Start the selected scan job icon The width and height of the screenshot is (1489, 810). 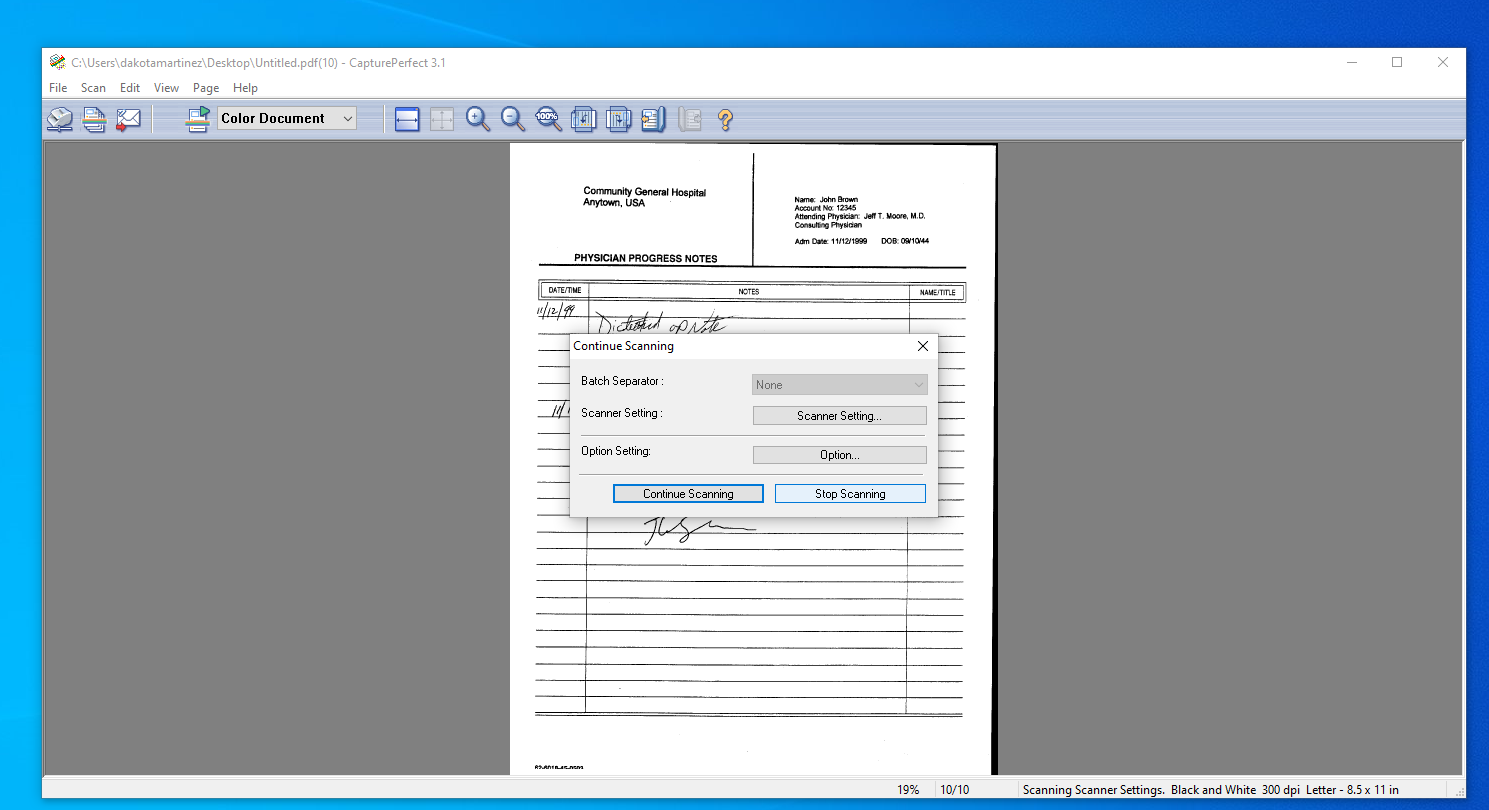198,119
